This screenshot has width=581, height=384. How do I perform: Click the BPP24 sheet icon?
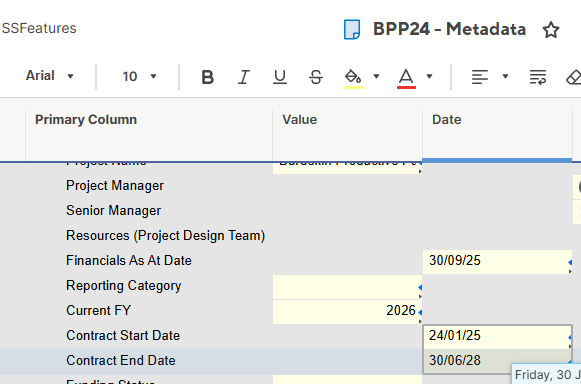352,30
